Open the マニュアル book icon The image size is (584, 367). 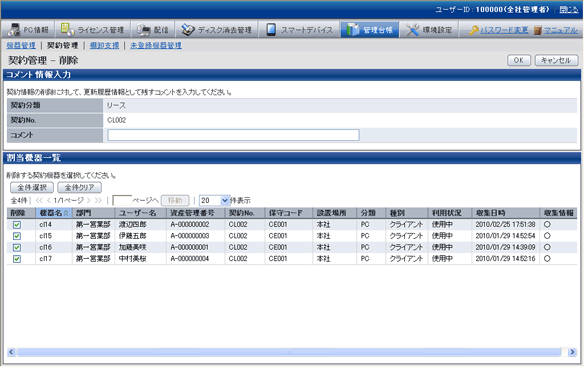click(x=537, y=30)
